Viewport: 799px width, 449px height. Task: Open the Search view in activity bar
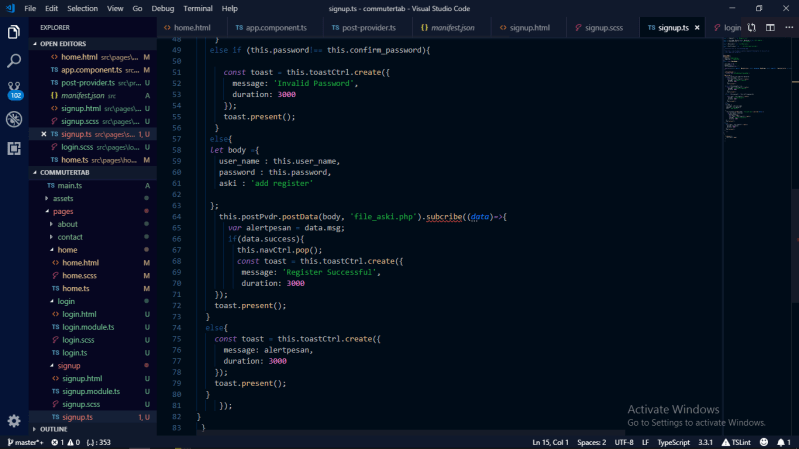14,61
